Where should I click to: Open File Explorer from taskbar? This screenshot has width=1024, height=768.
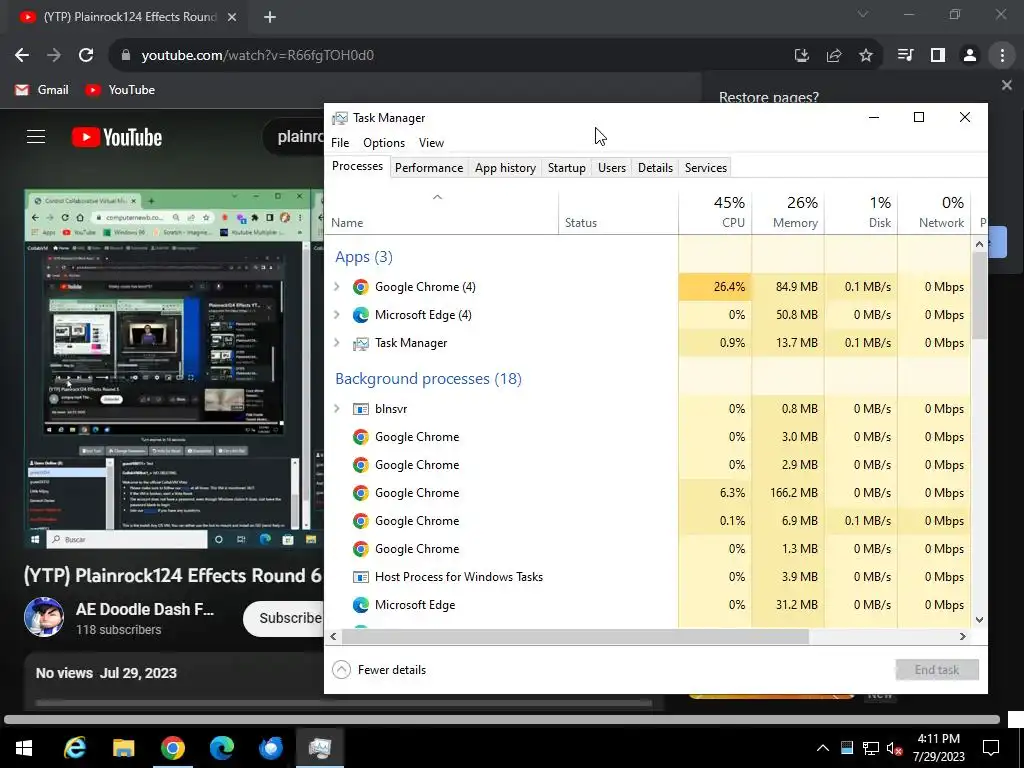click(x=123, y=748)
